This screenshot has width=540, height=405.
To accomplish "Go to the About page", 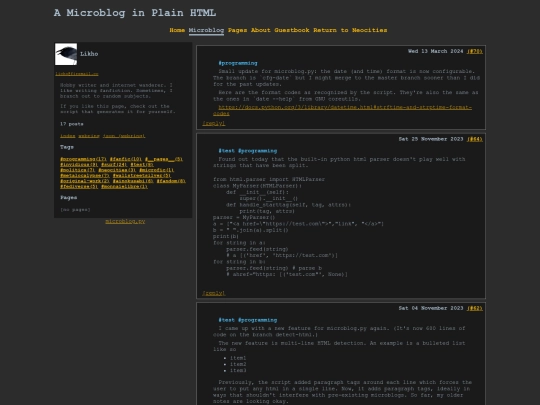I will pos(261,30).
